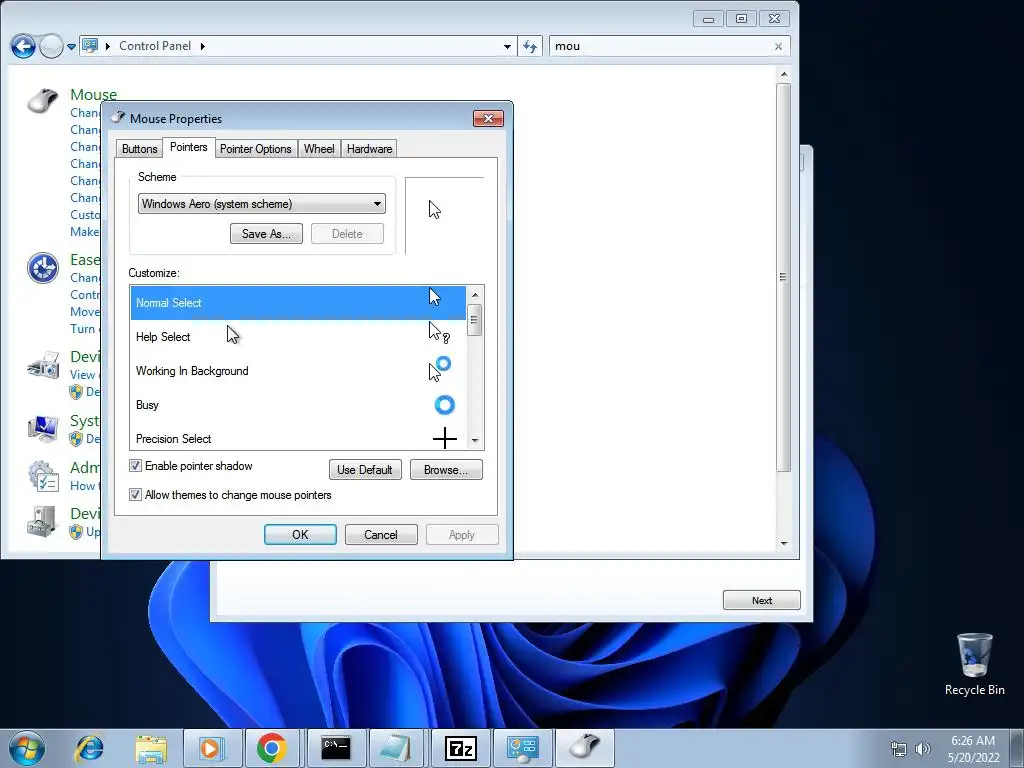Click the Mouse icon in Control Panel results
Screen dimensions: 1024x768
pos(43,100)
